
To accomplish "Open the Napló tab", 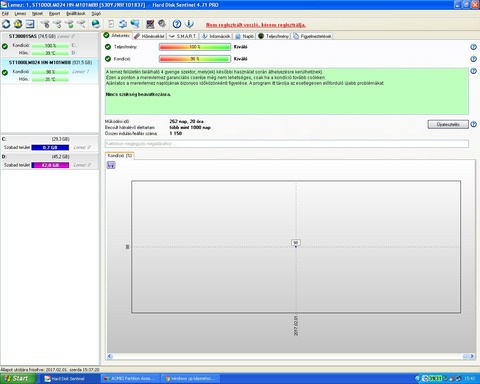I will (x=245, y=36).
